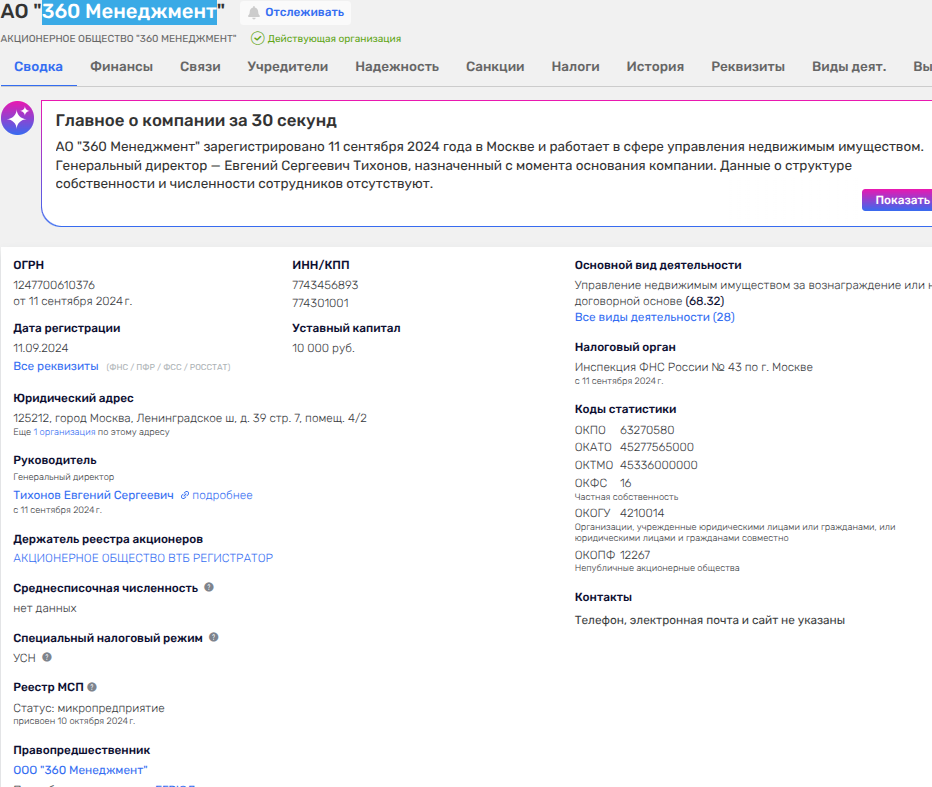Click the purple AI sparkle icon
Viewport: 932px width, 787px height.
pos(18,118)
